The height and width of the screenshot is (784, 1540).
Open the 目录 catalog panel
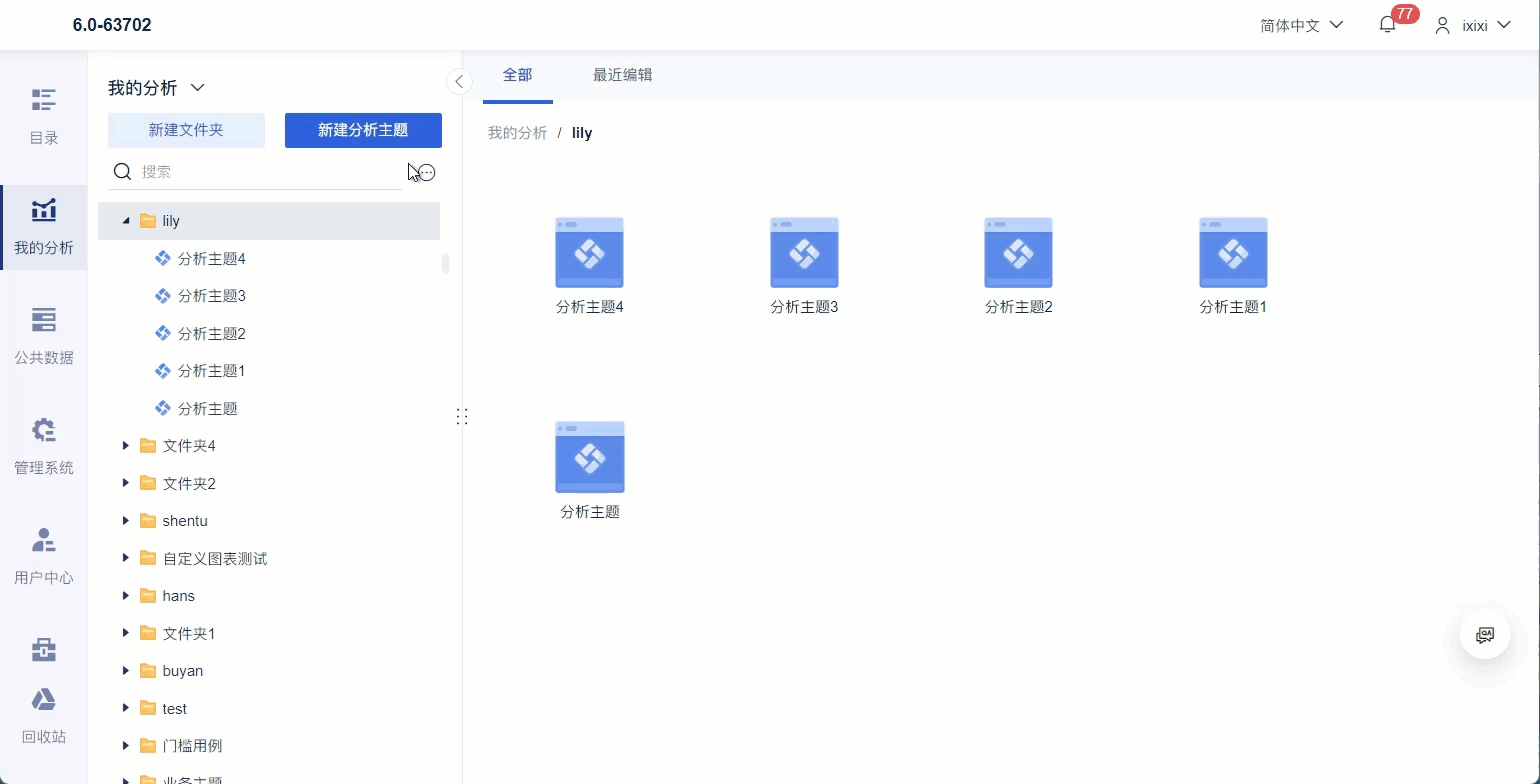click(43, 115)
